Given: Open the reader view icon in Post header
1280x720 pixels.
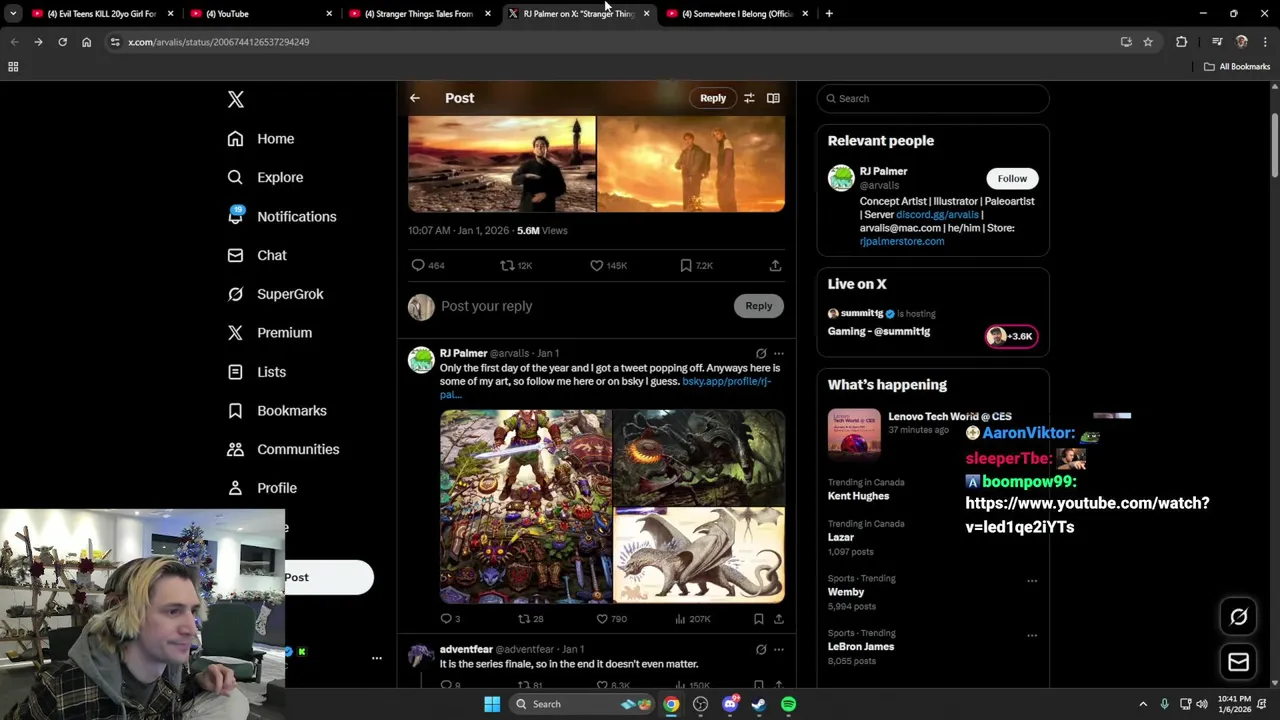Looking at the screenshot, I should [773, 98].
